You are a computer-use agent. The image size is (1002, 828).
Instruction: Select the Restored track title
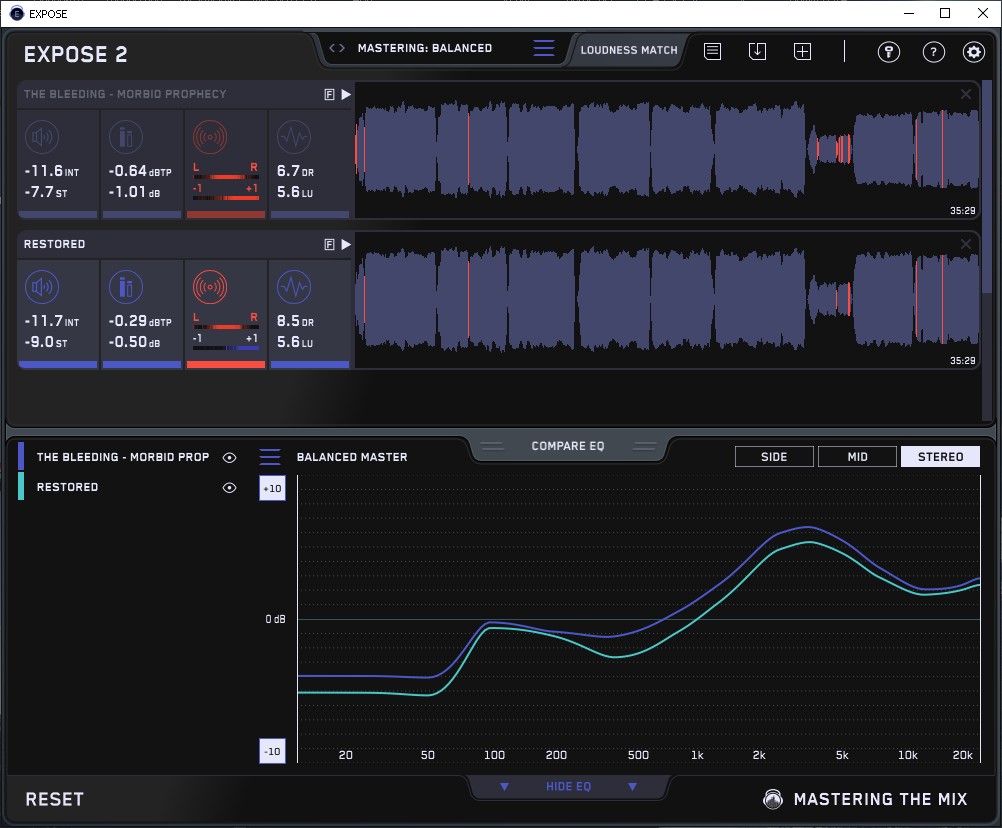point(54,244)
